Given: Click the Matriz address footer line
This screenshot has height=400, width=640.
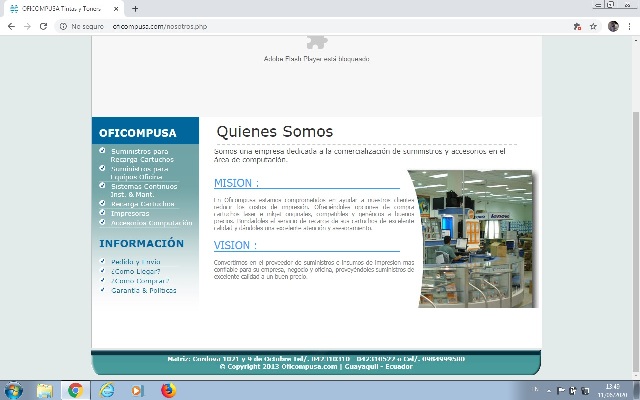Looking at the screenshot, I should 316,359.
